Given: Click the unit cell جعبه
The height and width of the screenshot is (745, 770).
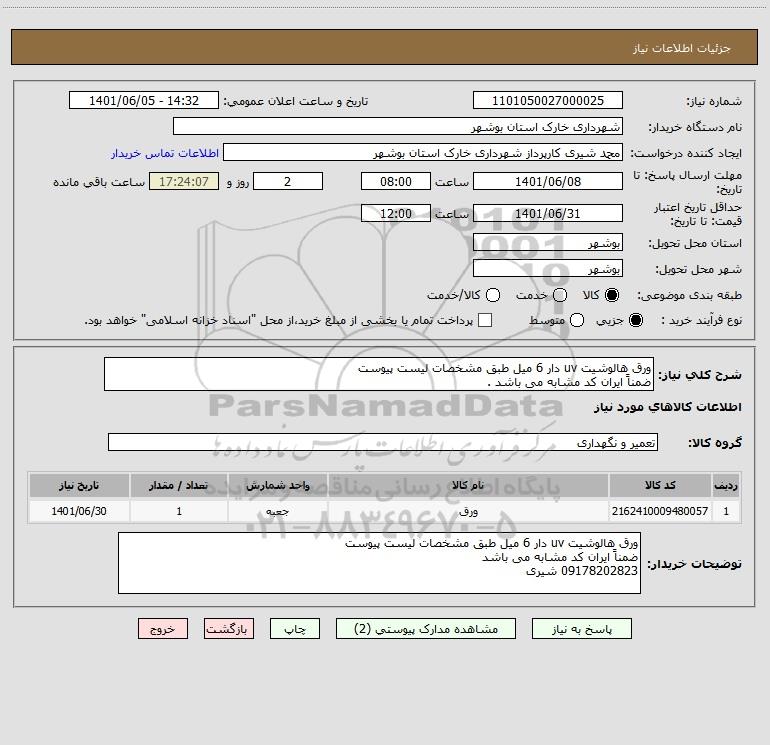Looking at the screenshot, I should (x=277, y=511).
